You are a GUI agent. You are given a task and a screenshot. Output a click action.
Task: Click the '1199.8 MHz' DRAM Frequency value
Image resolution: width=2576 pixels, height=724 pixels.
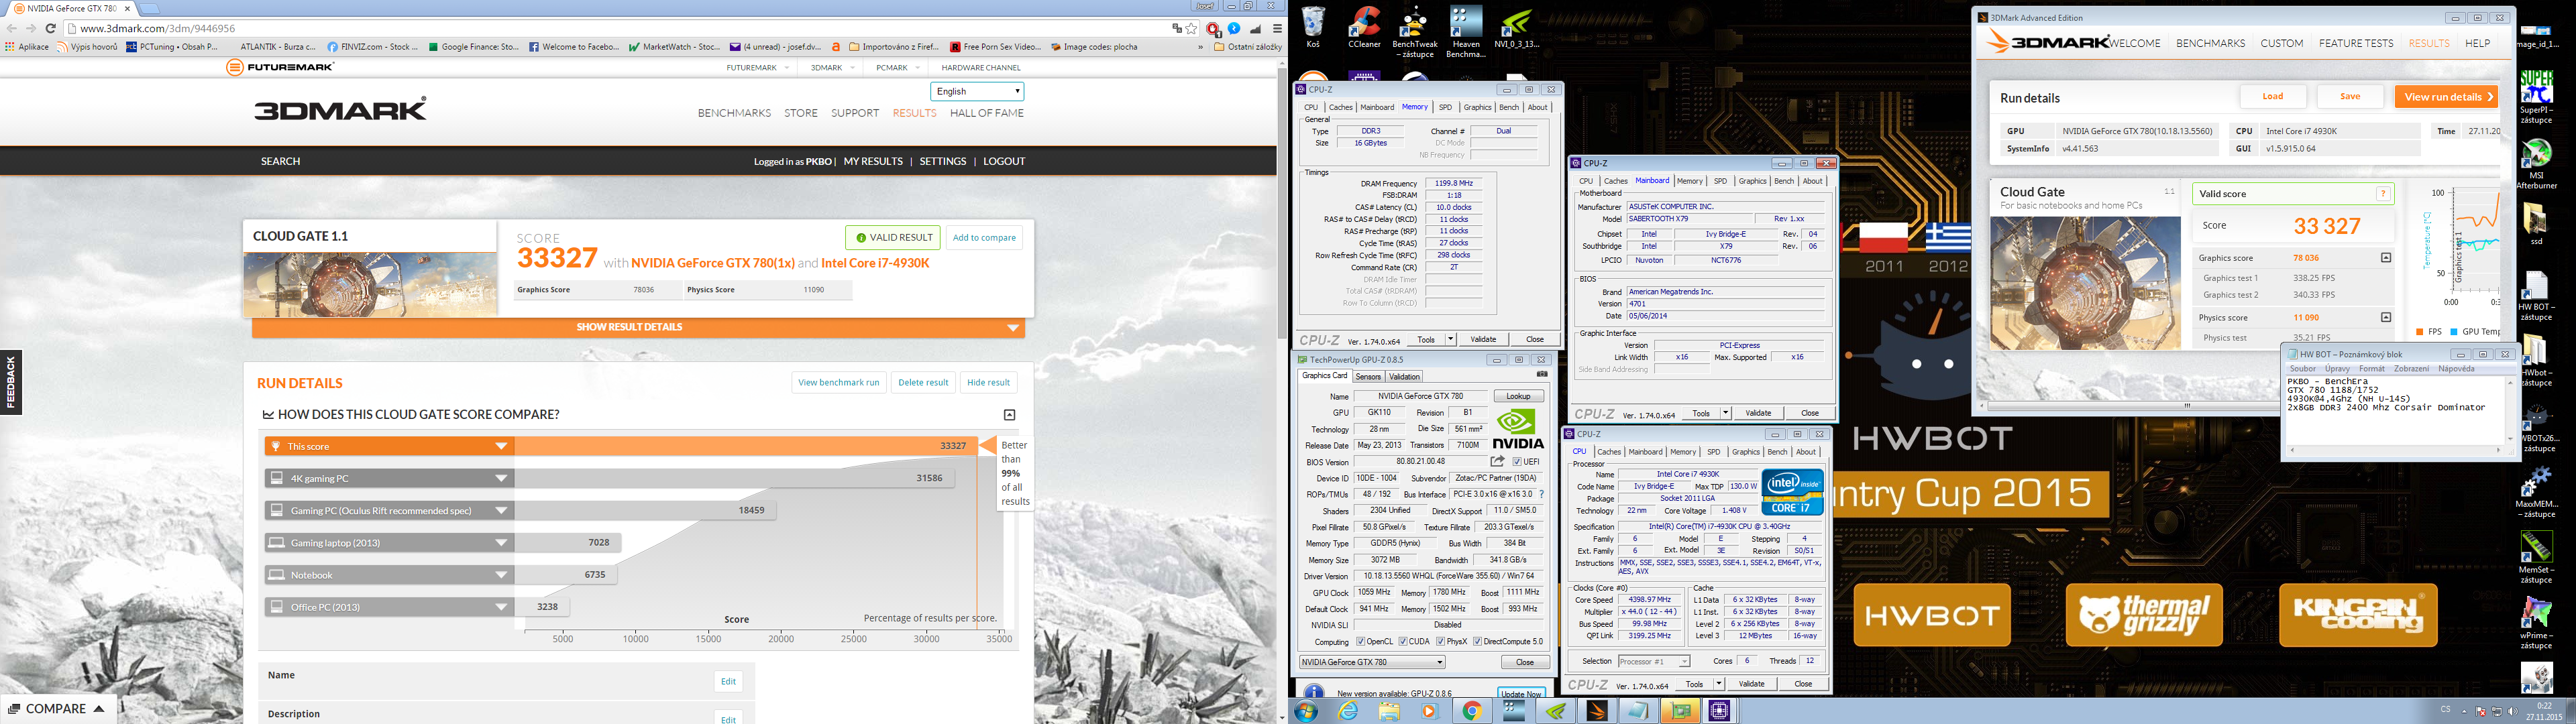[1454, 183]
